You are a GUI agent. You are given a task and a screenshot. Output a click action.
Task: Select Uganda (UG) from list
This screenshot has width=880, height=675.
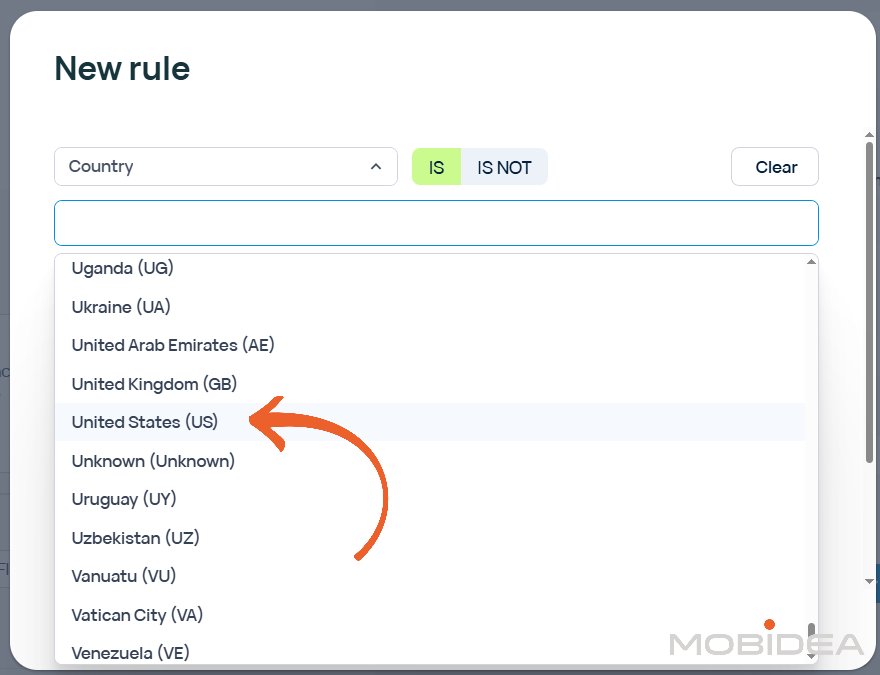point(123,268)
